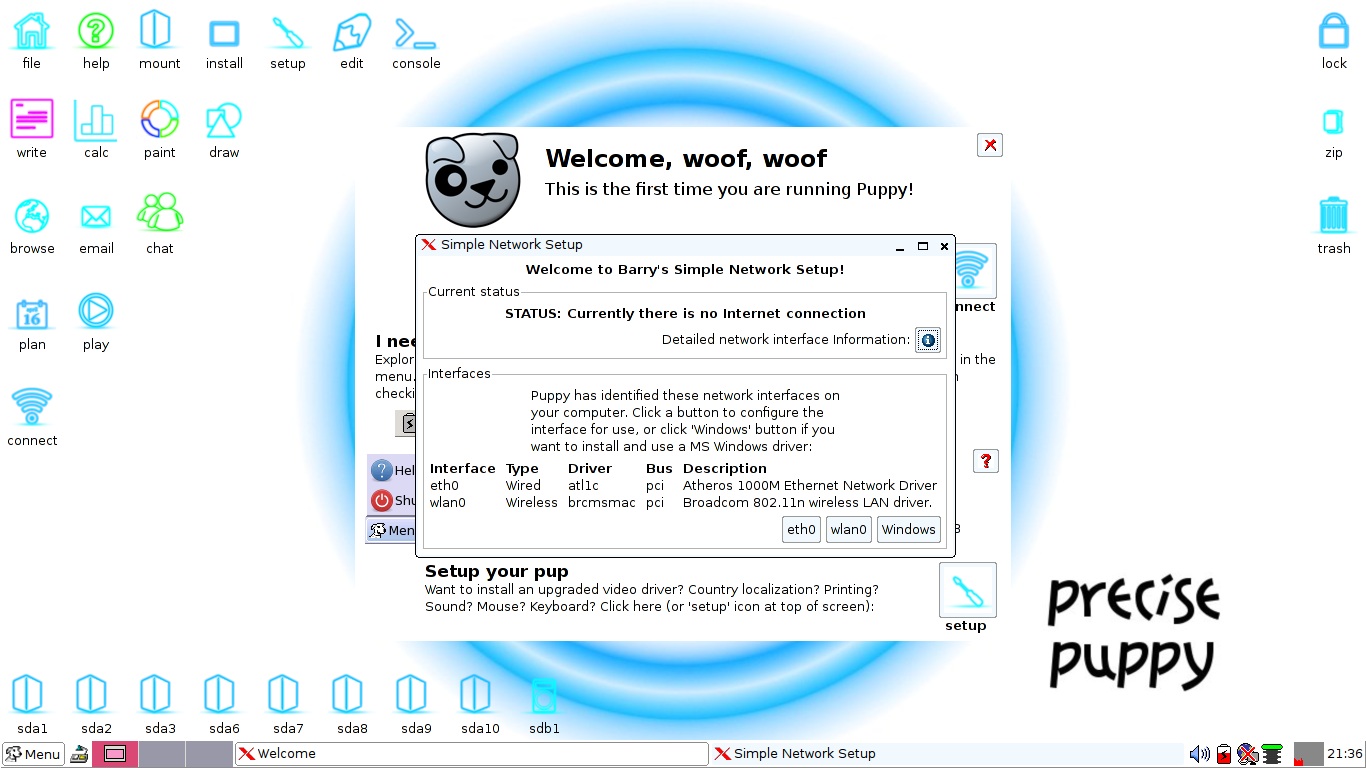Open the setup icon at top of desktop
This screenshot has width=1366, height=768.
pos(288,33)
